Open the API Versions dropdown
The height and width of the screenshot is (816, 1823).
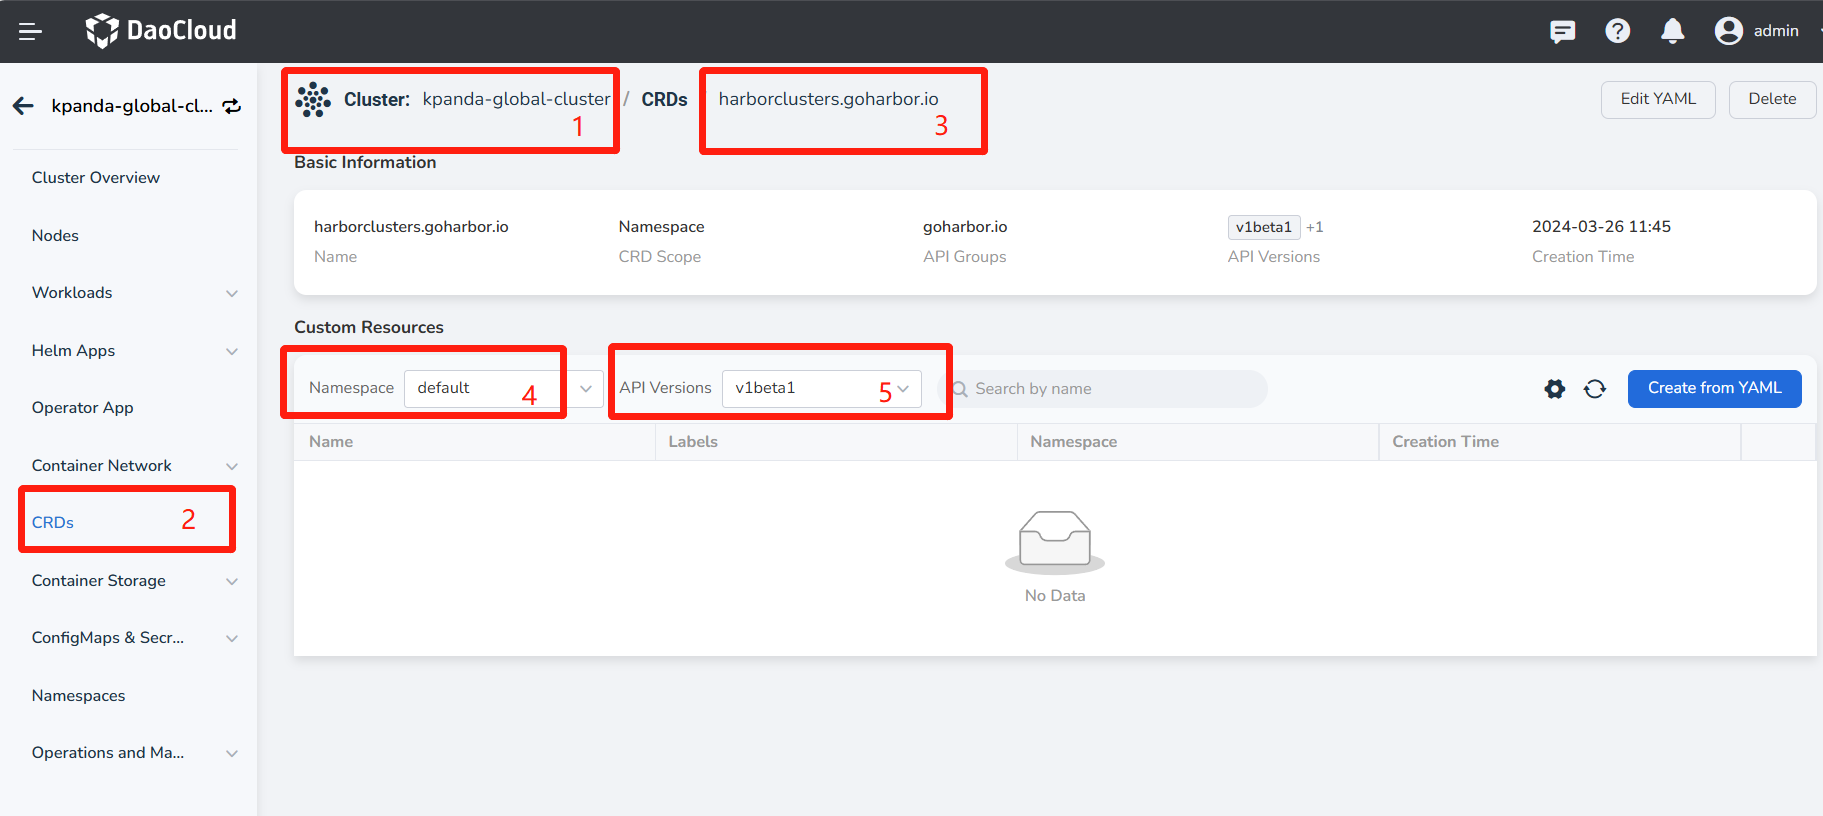coord(820,388)
